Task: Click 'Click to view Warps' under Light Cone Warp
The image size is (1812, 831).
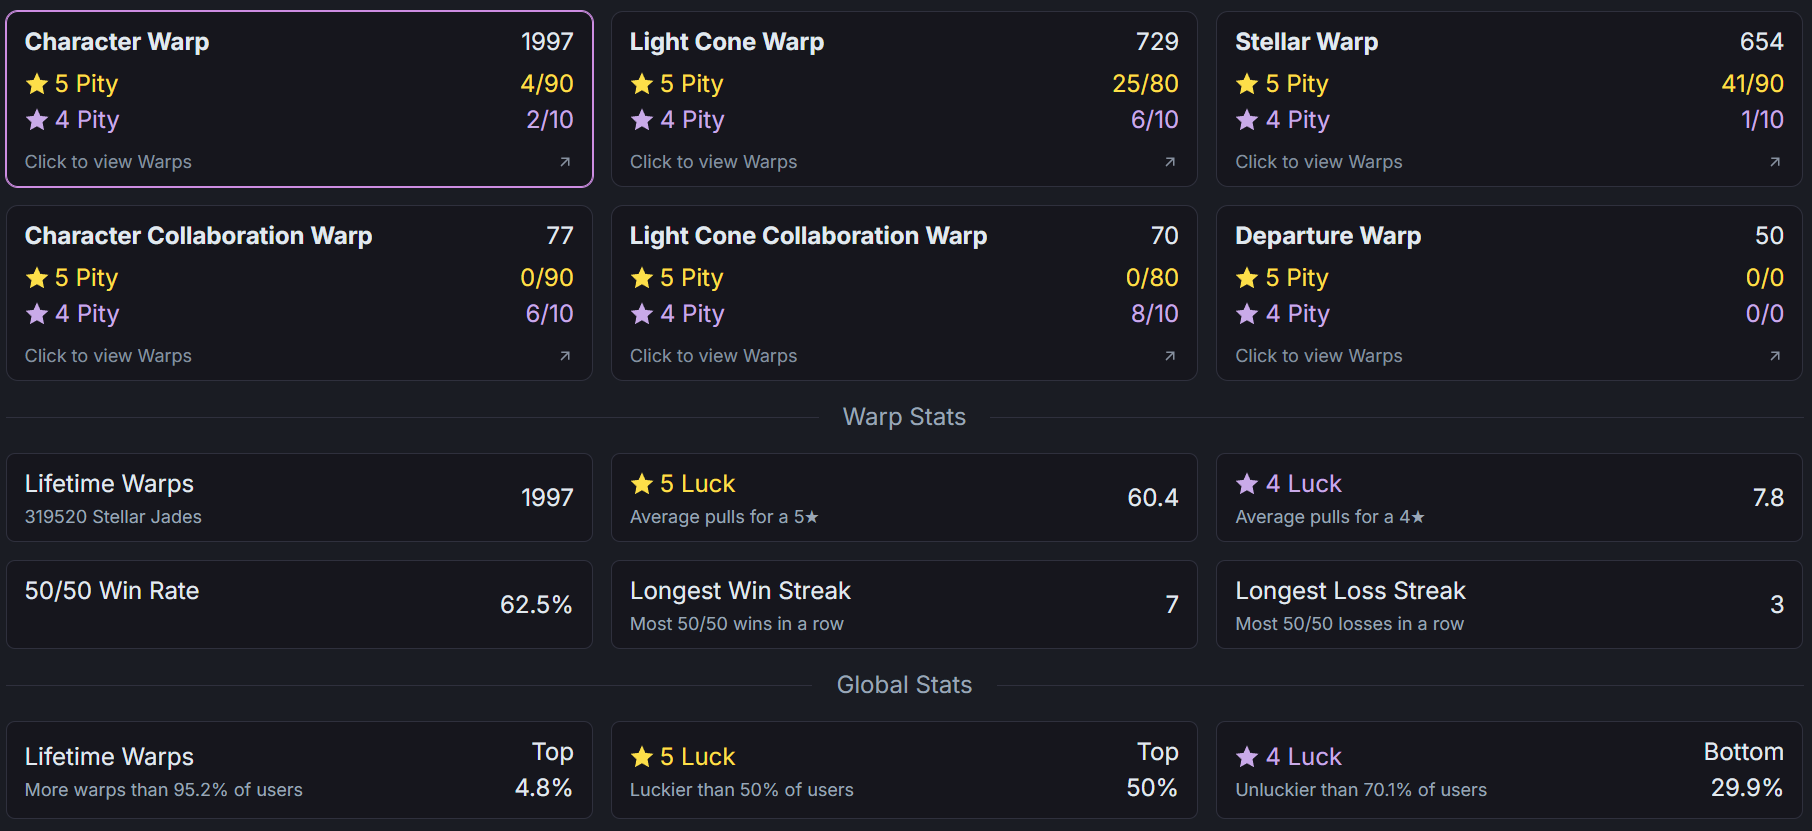Action: [x=713, y=162]
